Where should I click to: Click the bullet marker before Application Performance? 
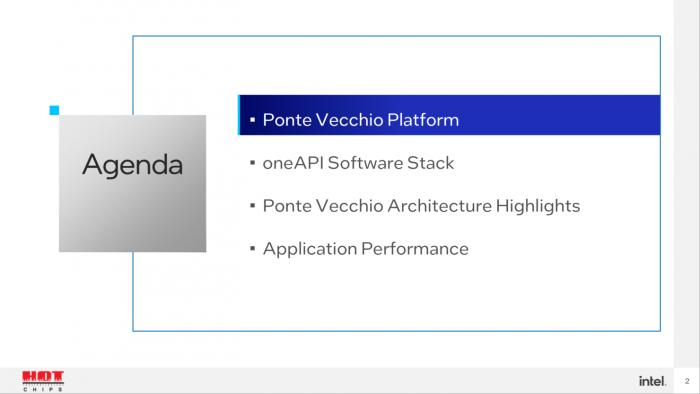tap(253, 249)
